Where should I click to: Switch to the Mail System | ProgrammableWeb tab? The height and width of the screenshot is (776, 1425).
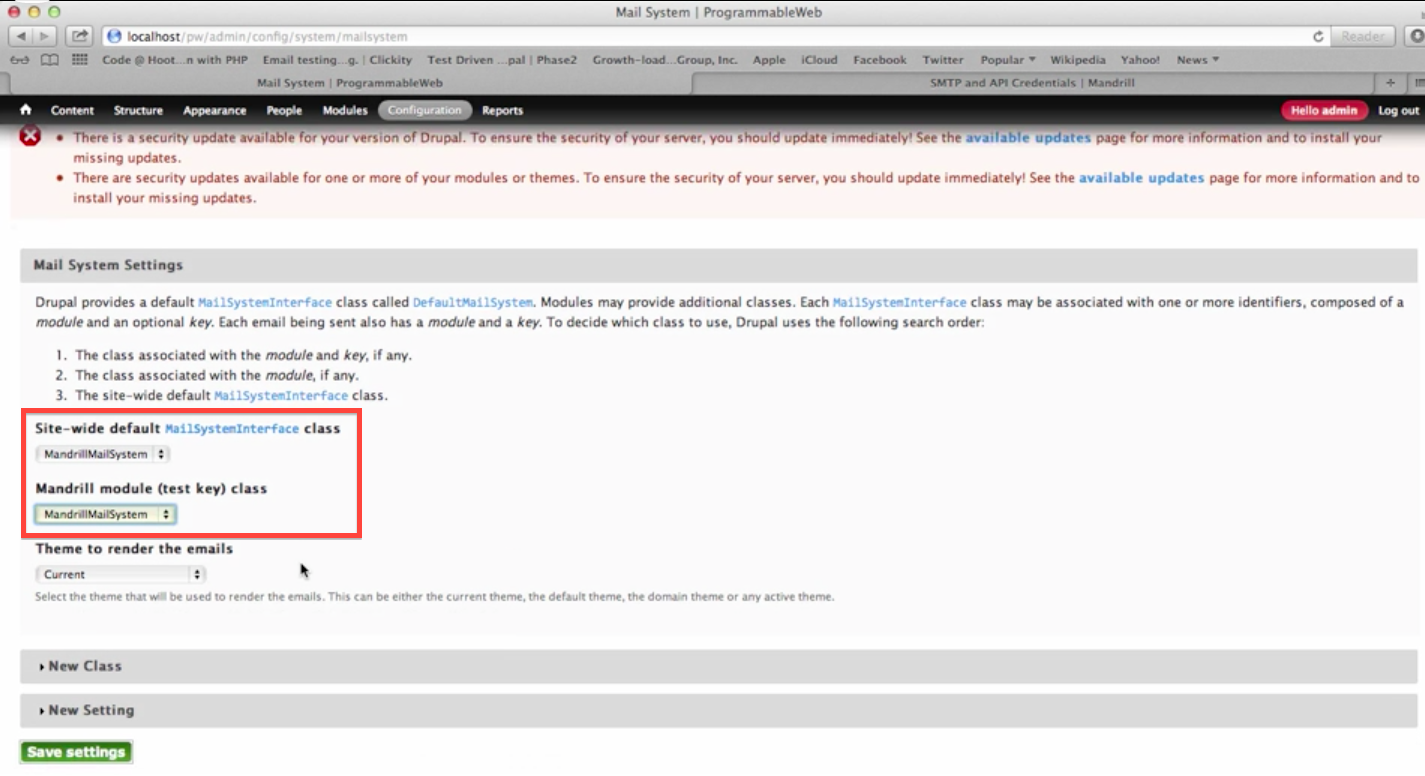349,83
